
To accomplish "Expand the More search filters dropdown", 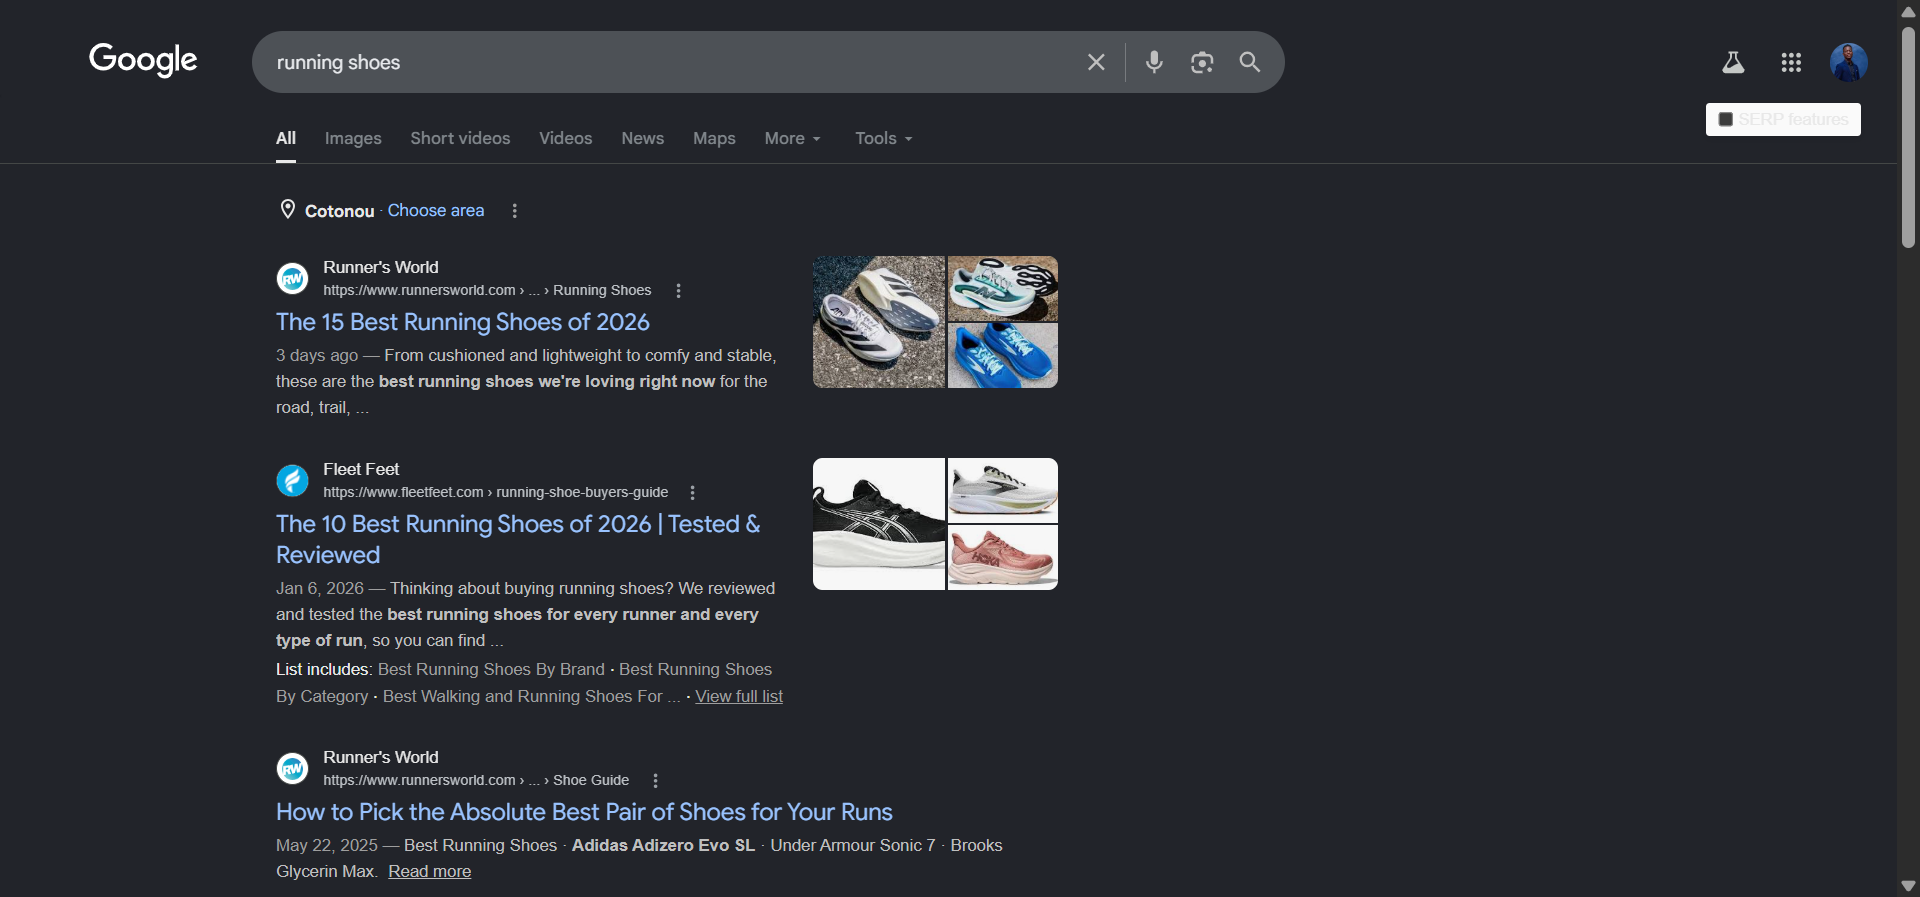I will (x=792, y=138).
